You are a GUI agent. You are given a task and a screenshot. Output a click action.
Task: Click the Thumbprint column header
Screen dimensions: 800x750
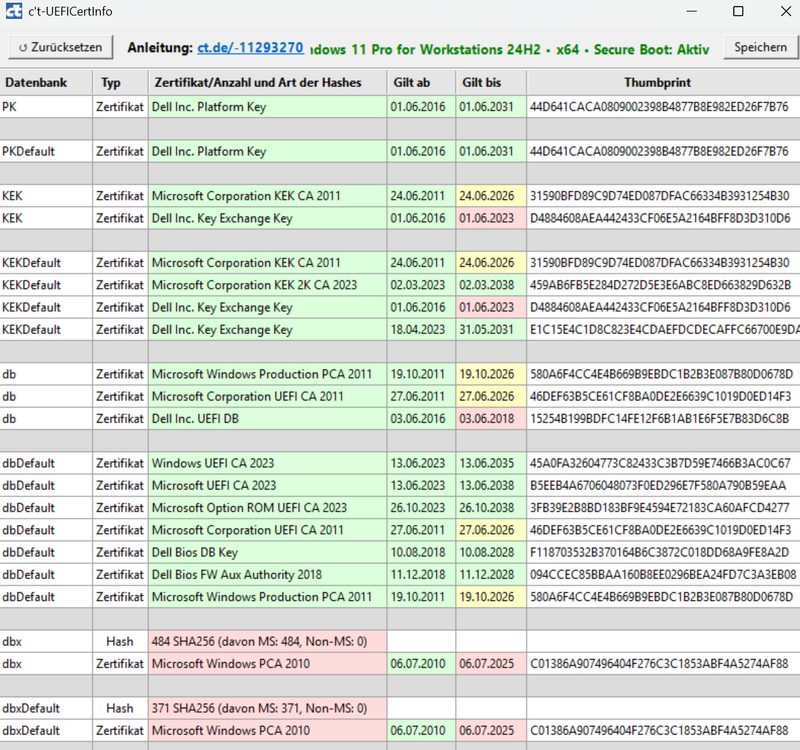[x=663, y=83]
